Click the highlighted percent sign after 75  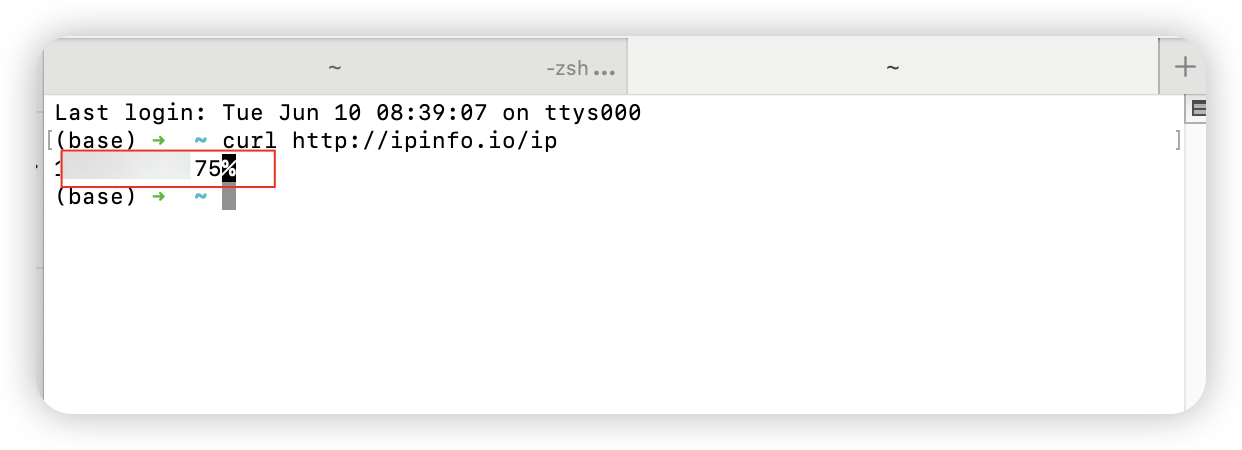229,169
